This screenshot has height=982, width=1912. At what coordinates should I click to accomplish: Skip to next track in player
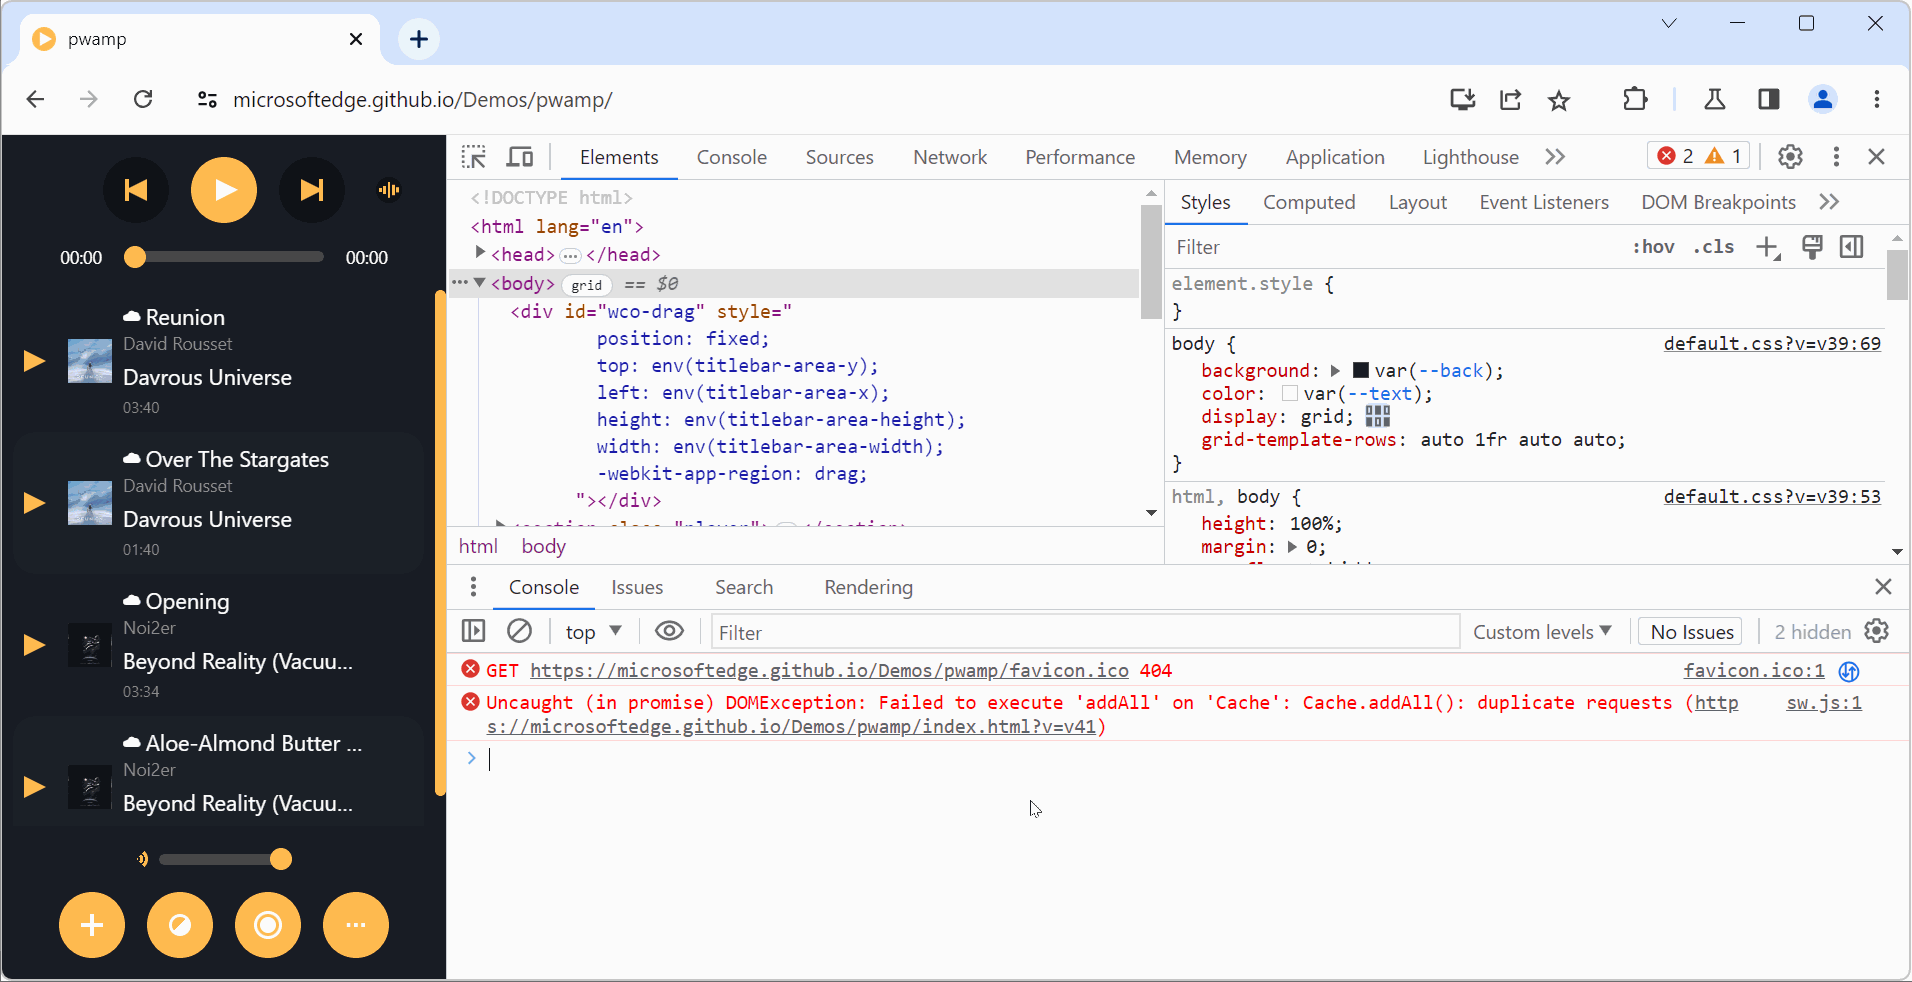click(x=312, y=190)
